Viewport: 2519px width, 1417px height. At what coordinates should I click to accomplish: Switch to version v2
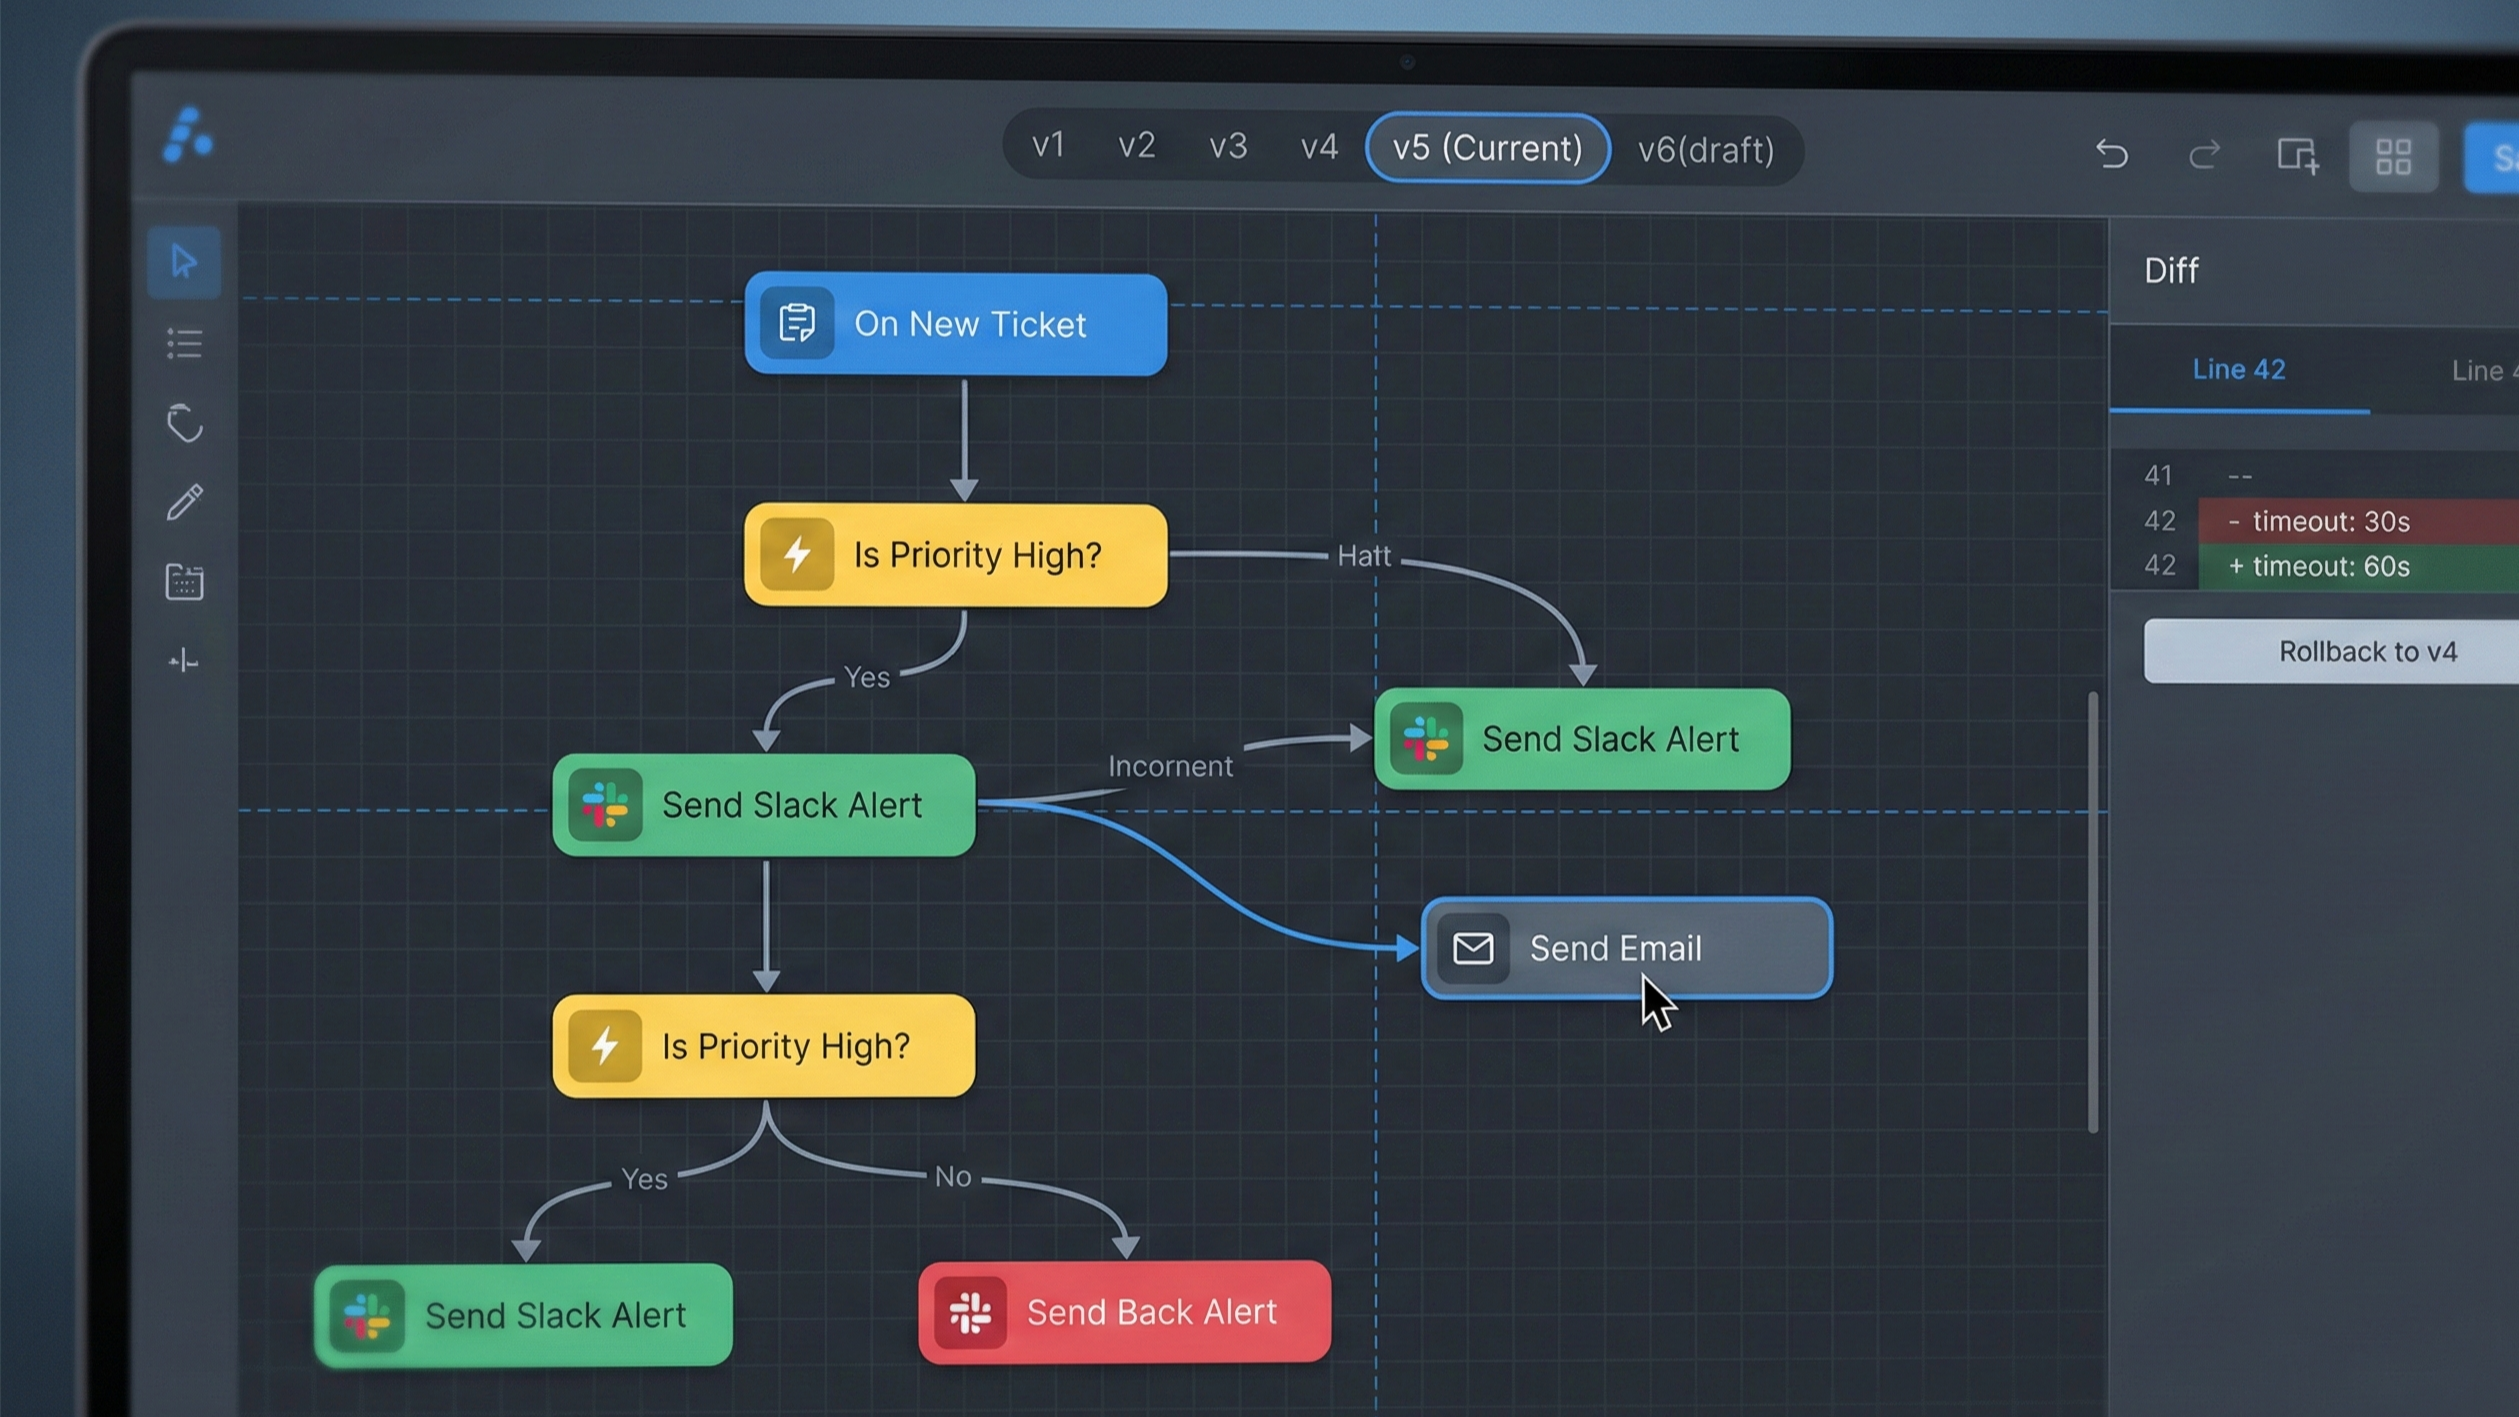1137,146
